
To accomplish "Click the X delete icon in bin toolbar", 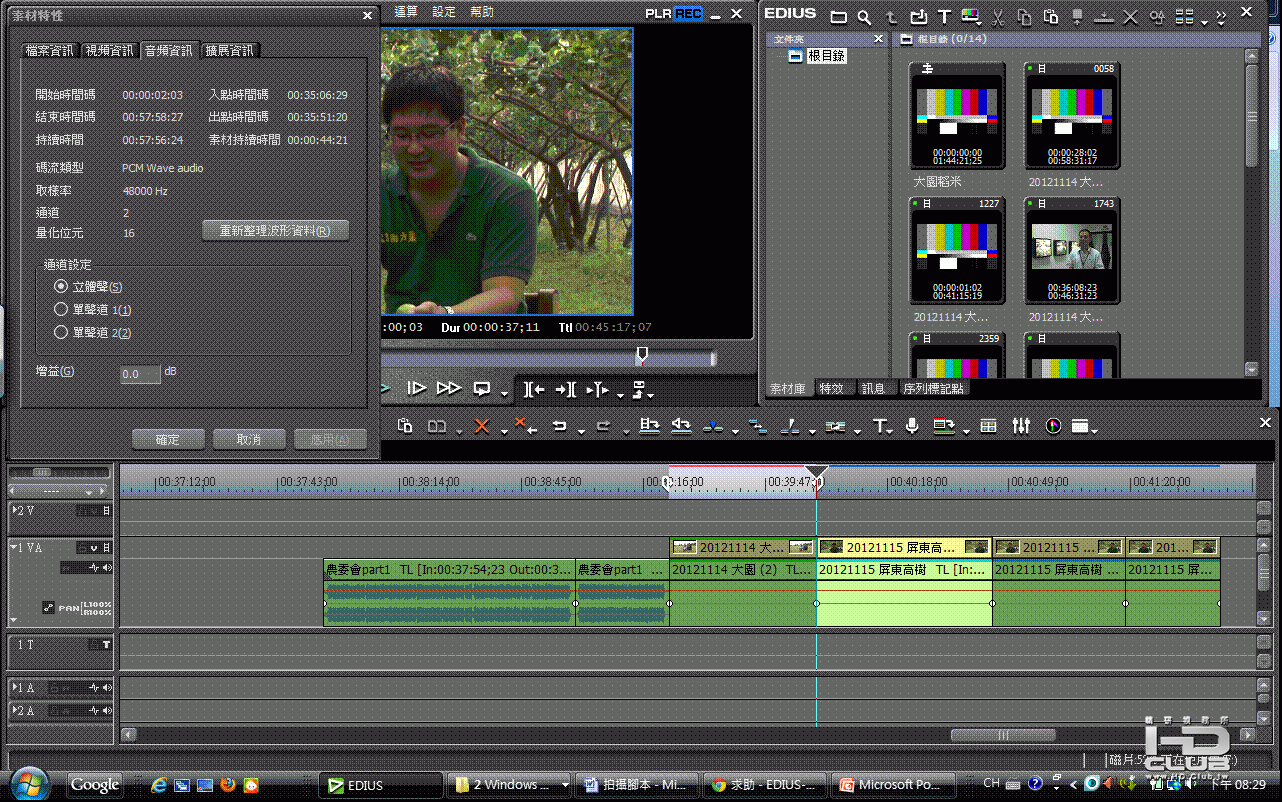I will tap(1131, 17).
